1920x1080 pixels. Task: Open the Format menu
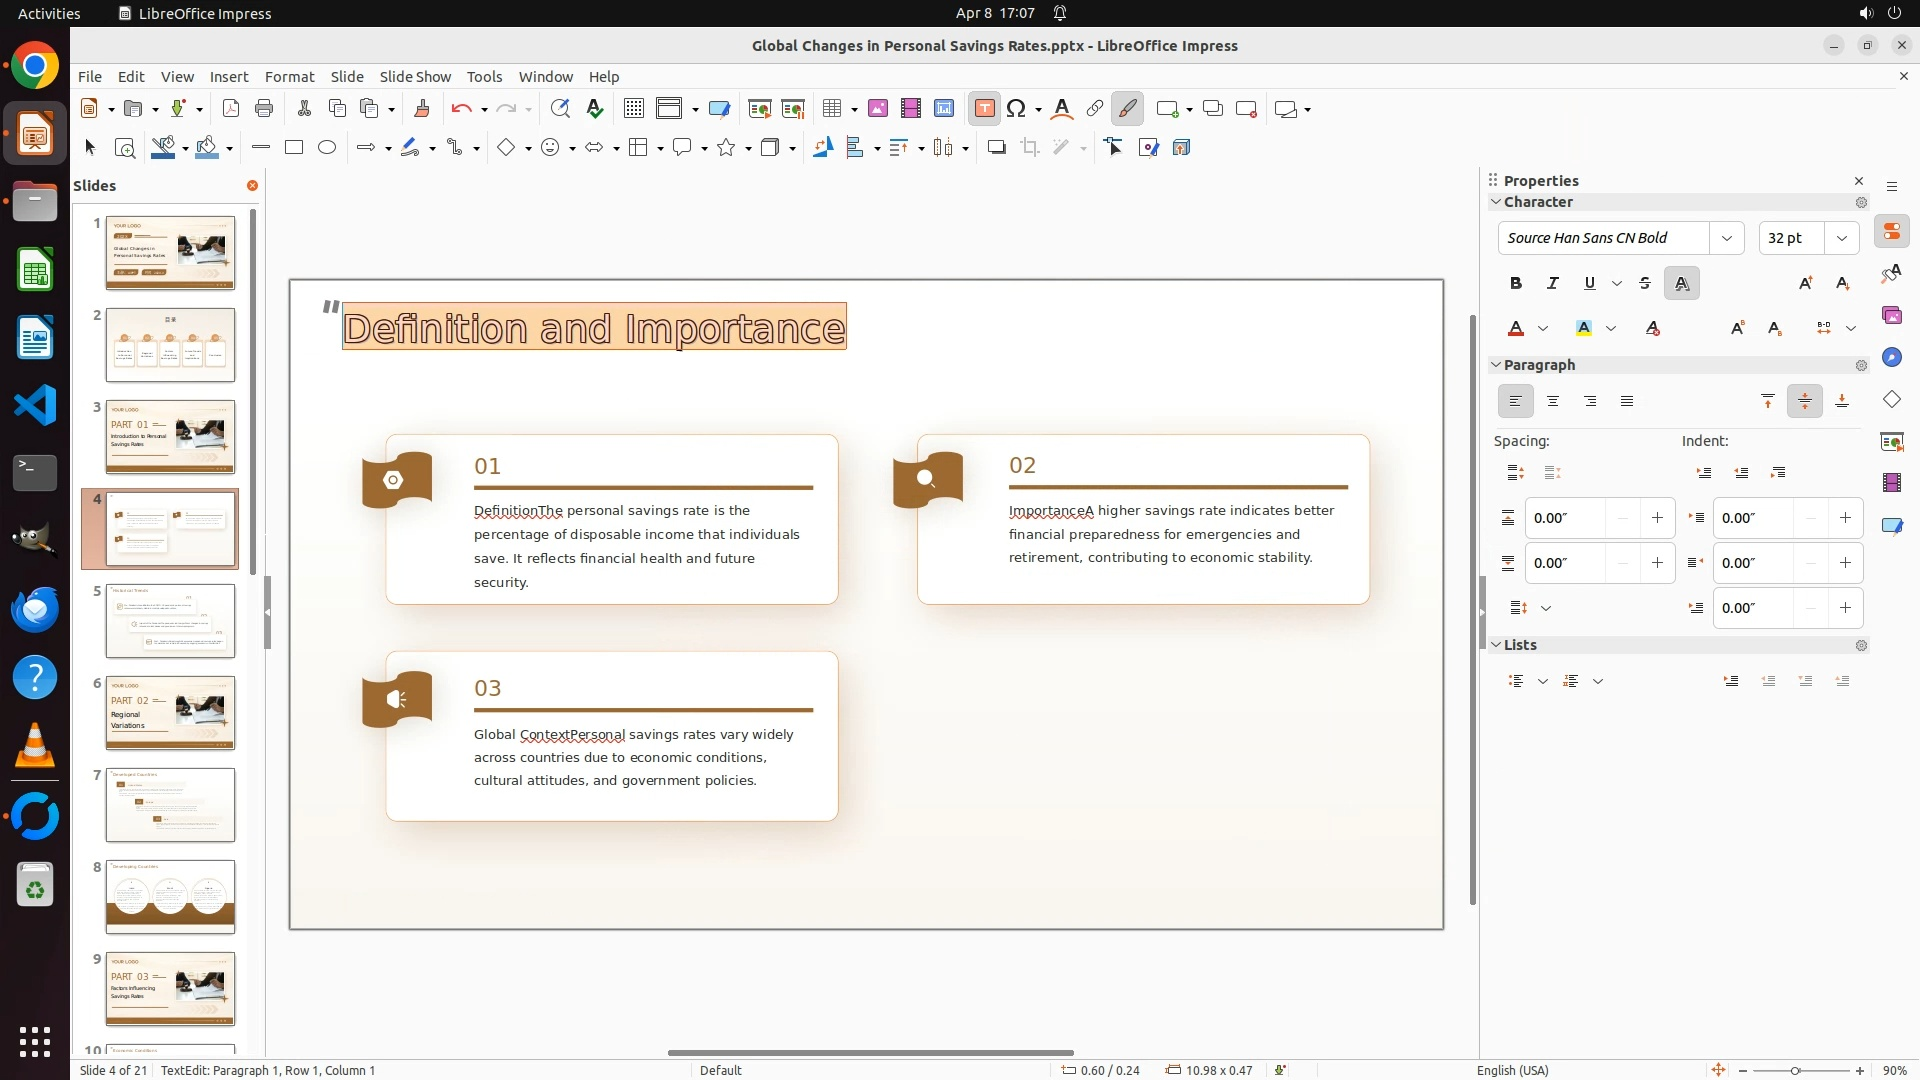[289, 77]
